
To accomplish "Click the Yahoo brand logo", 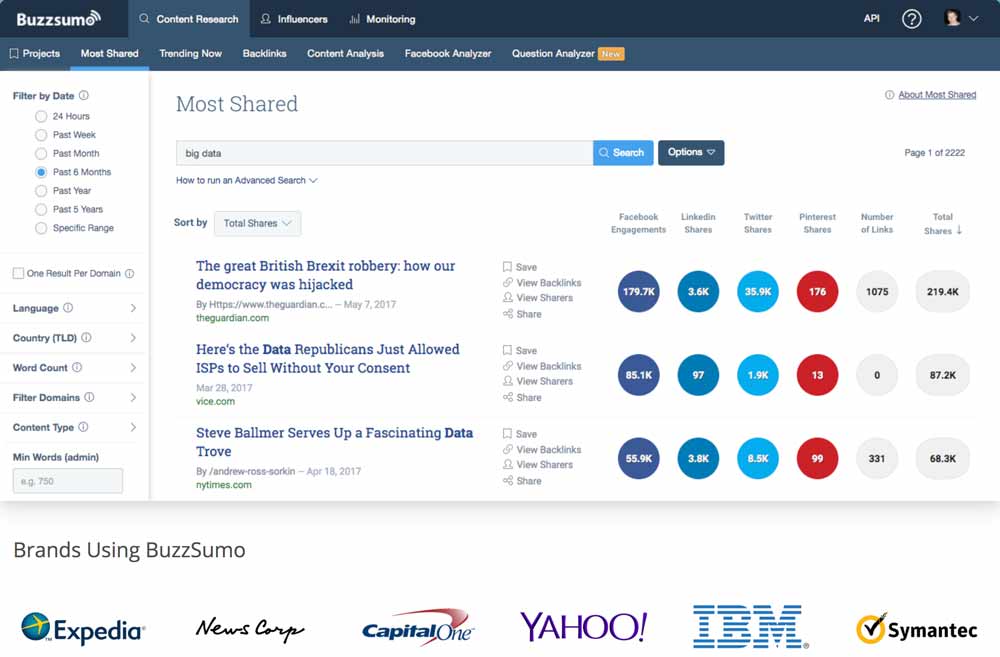I will click(584, 626).
